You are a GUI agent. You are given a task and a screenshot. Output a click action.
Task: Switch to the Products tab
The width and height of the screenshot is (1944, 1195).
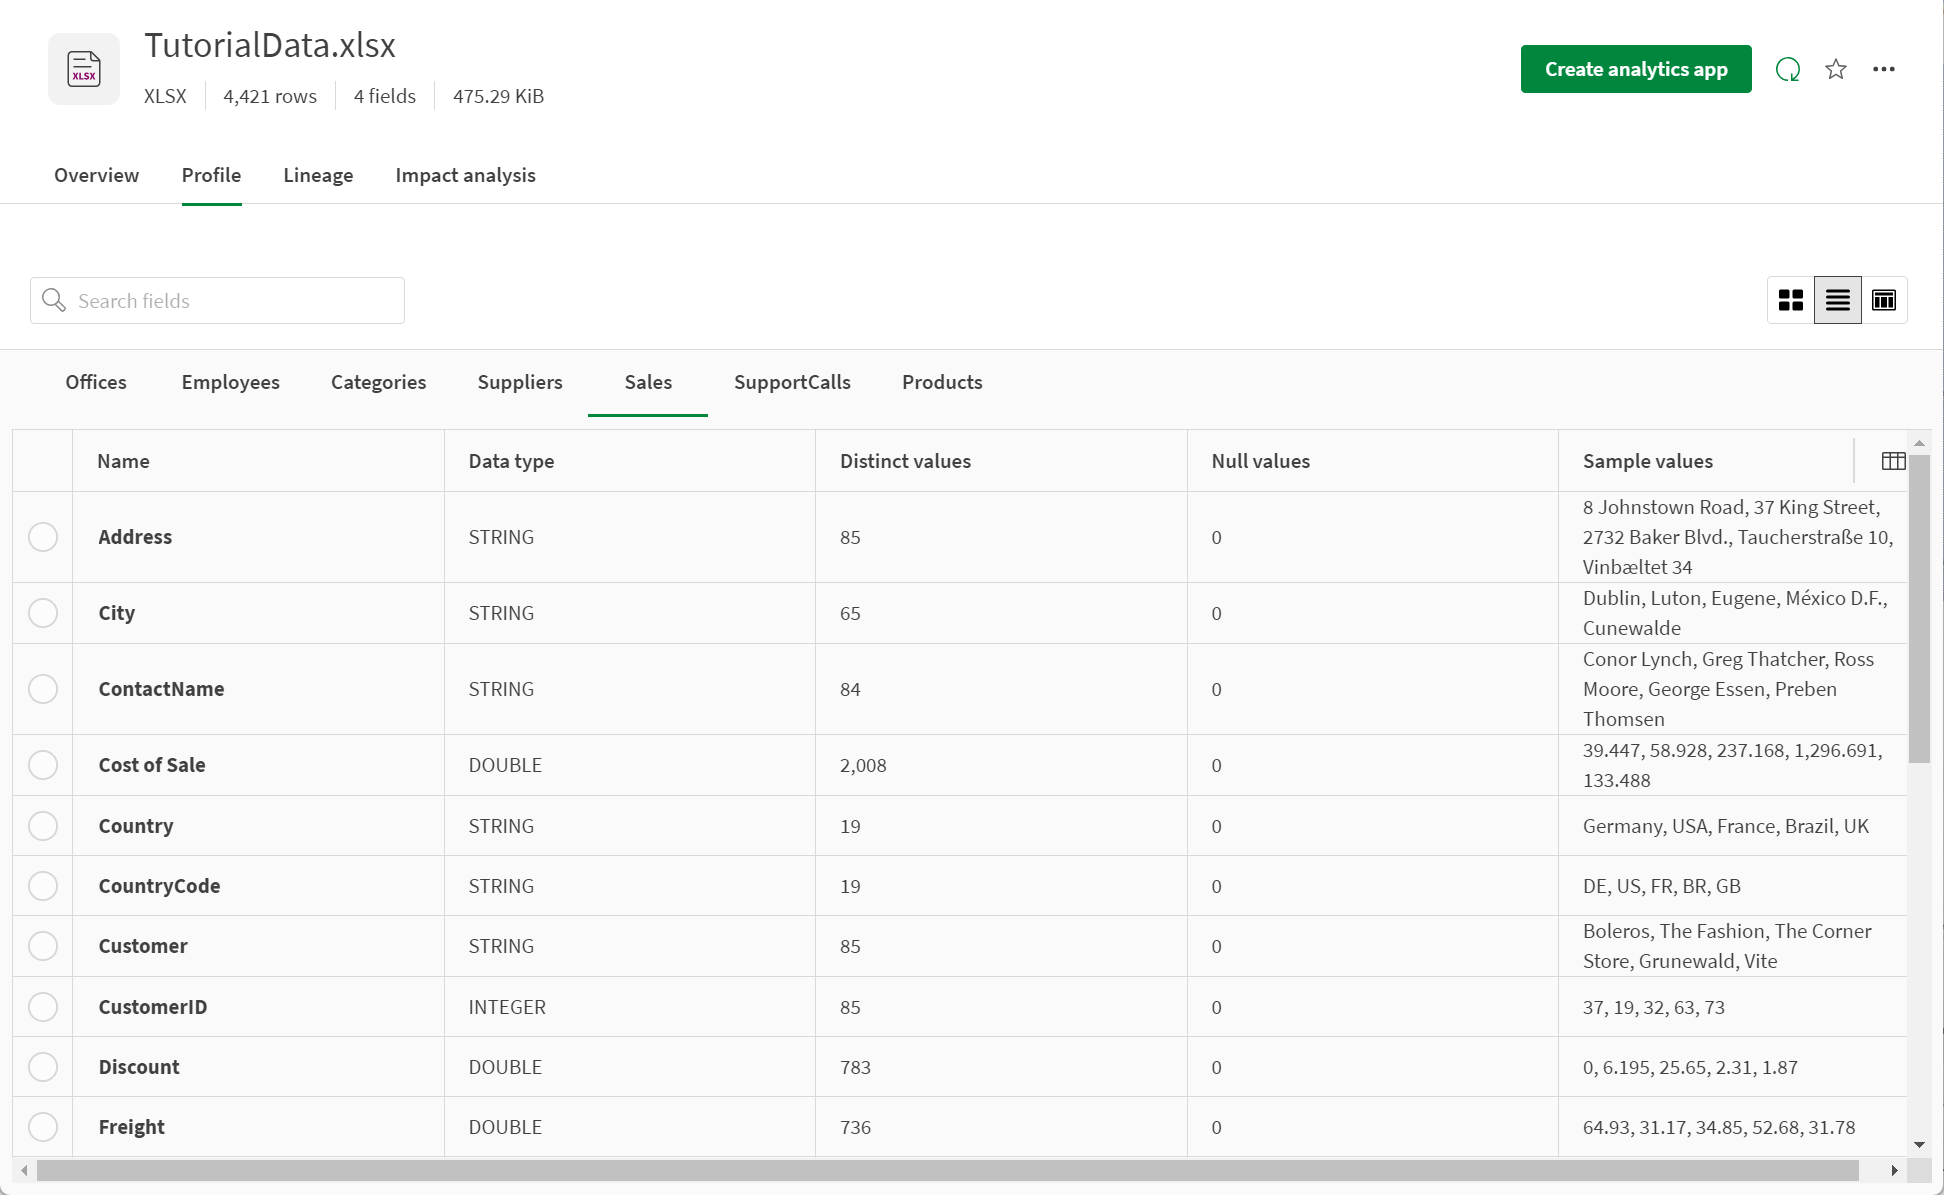943,382
